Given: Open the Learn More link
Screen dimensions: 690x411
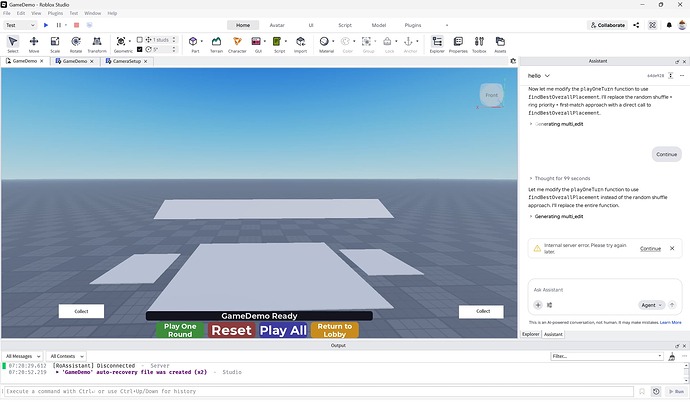Looking at the screenshot, I should click(x=671, y=323).
